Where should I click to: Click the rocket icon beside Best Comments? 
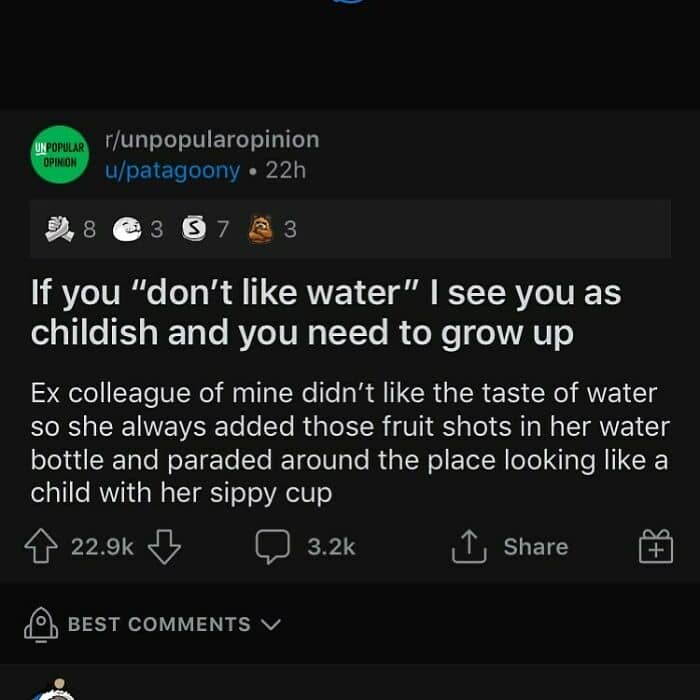pos(42,624)
